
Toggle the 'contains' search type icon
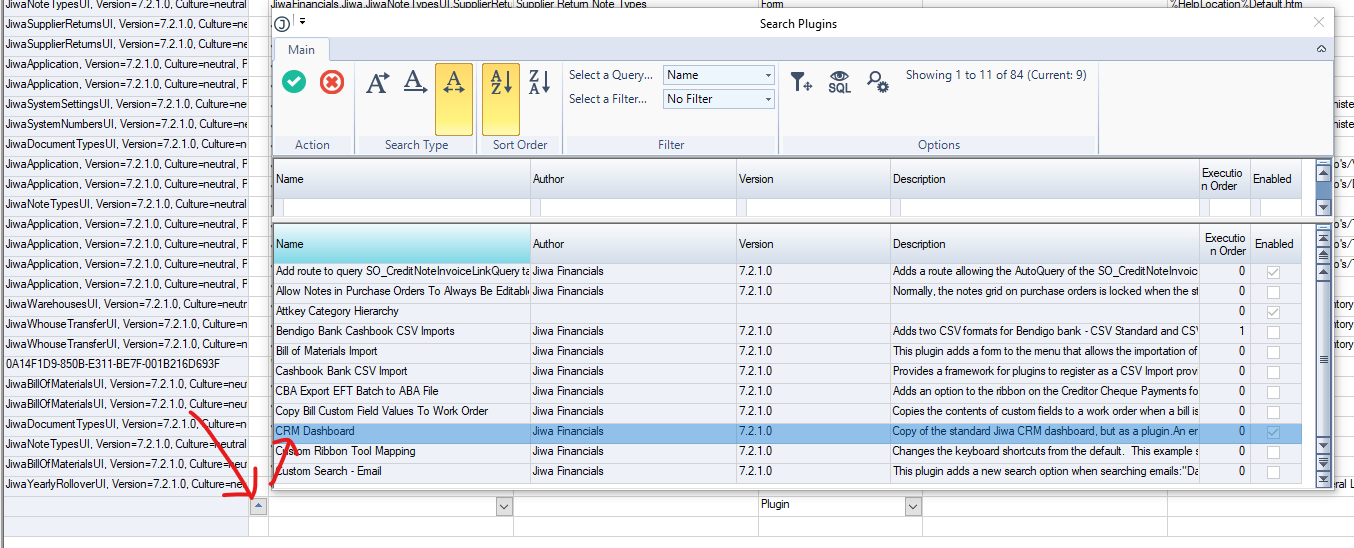coord(454,83)
